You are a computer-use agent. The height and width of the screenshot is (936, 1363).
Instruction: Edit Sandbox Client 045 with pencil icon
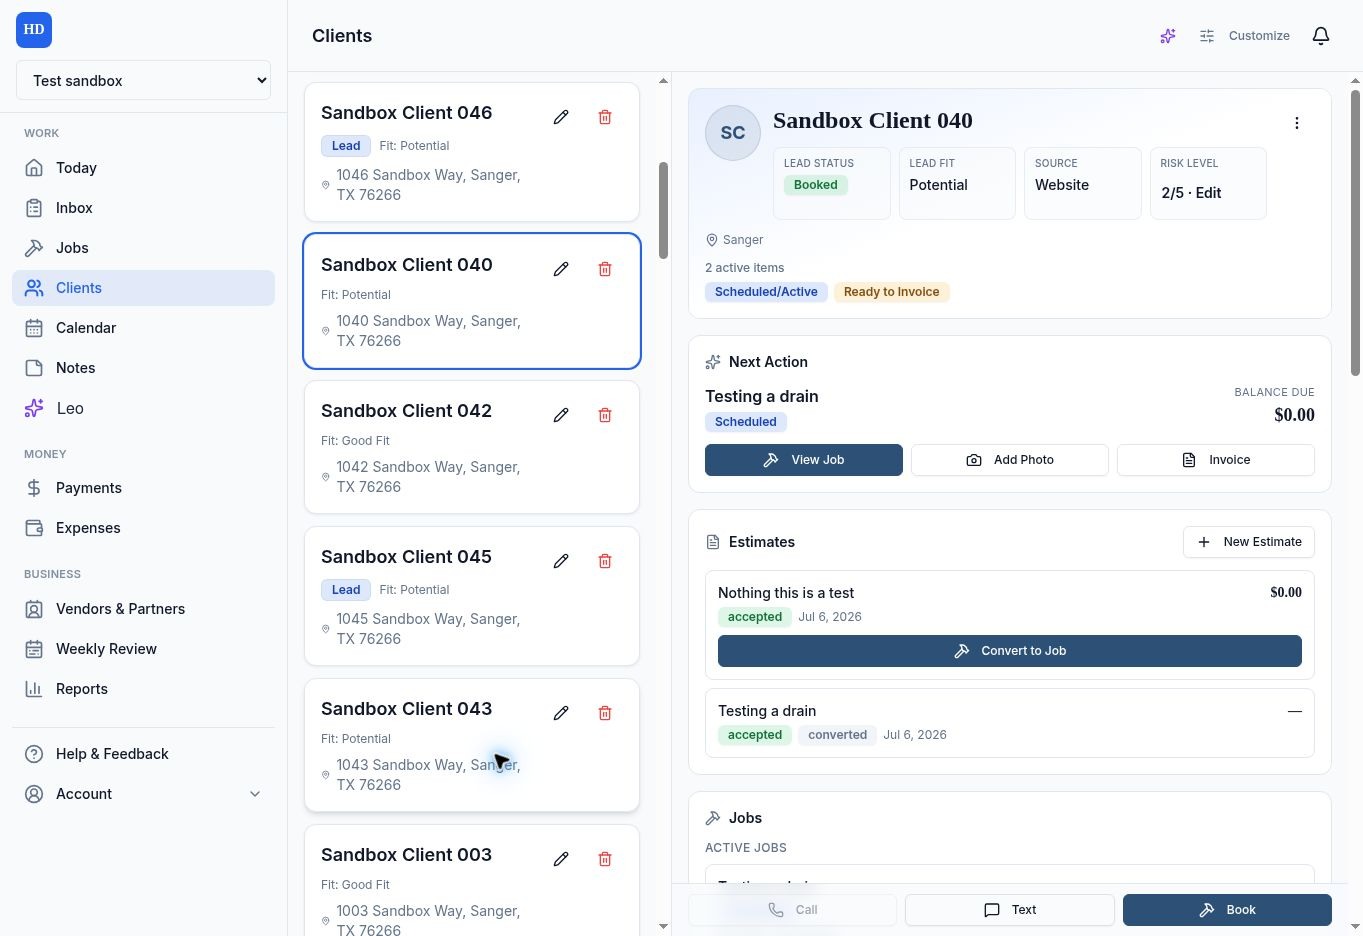(561, 561)
